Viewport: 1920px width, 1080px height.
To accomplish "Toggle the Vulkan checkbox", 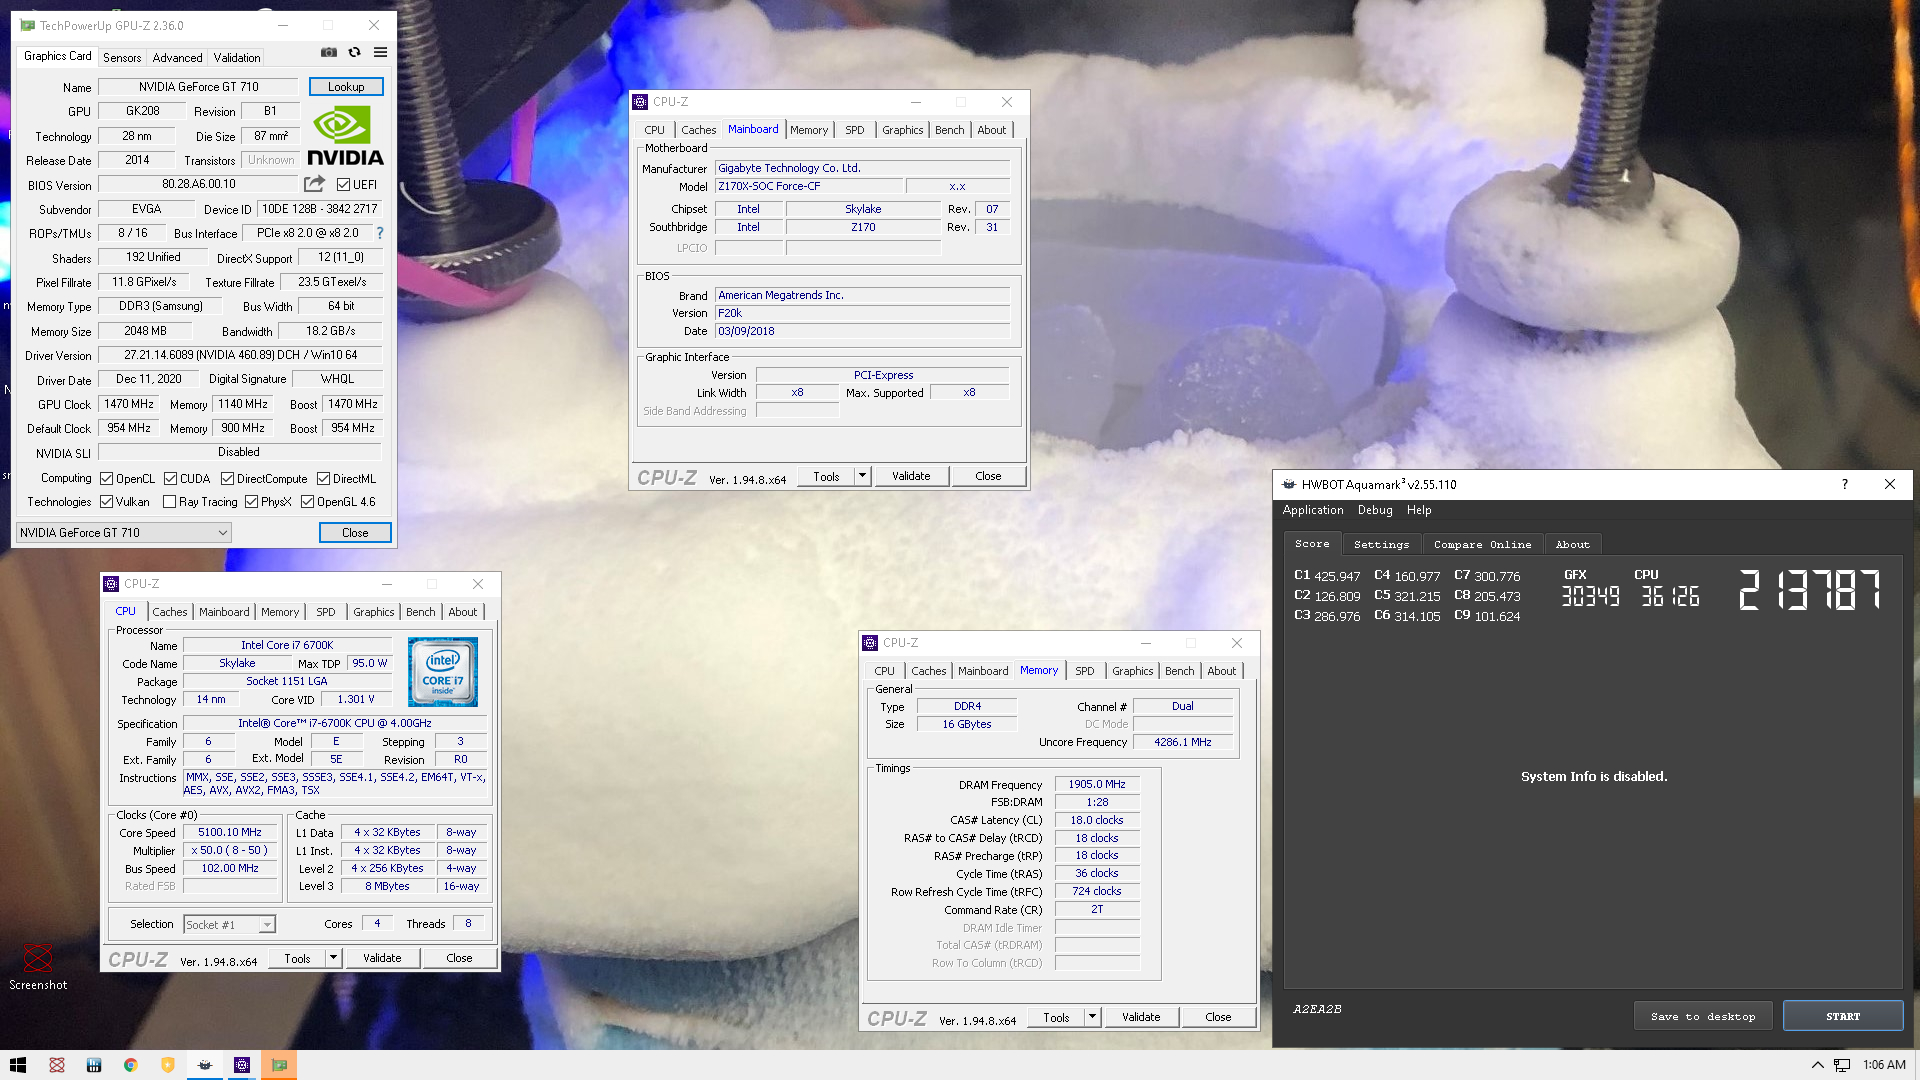I will 106,502.
